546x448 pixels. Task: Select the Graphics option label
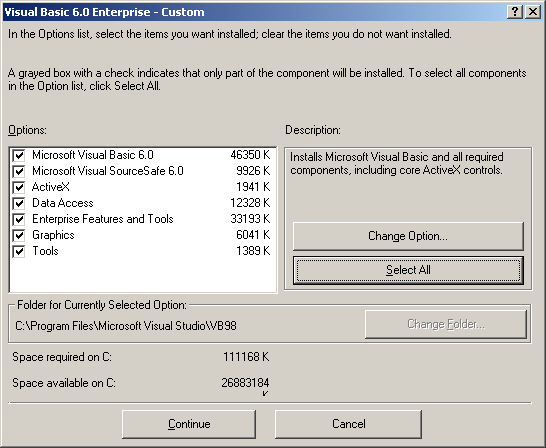[x=53, y=235]
